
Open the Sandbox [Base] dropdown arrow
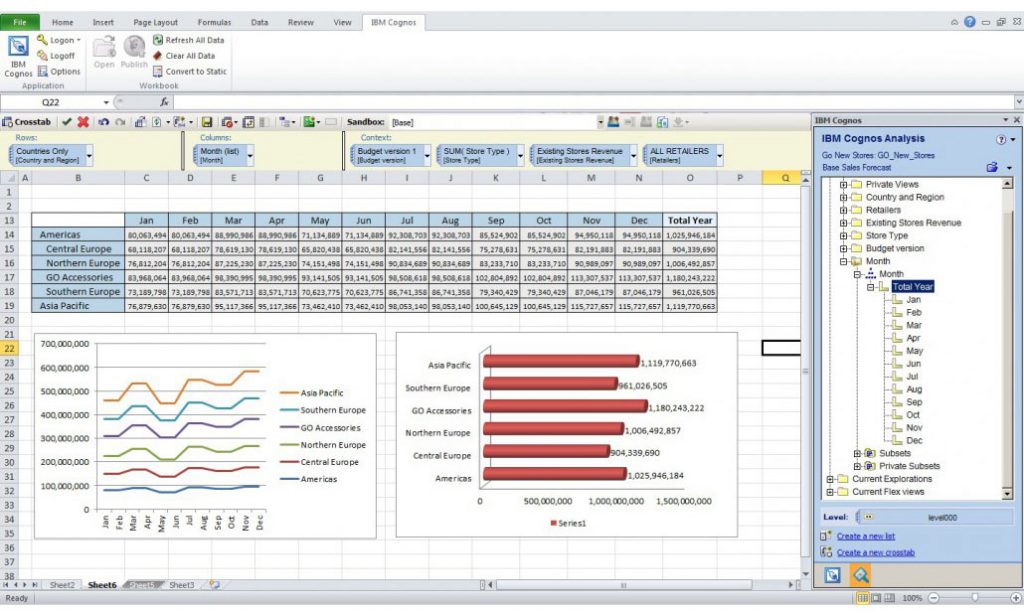pos(600,122)
